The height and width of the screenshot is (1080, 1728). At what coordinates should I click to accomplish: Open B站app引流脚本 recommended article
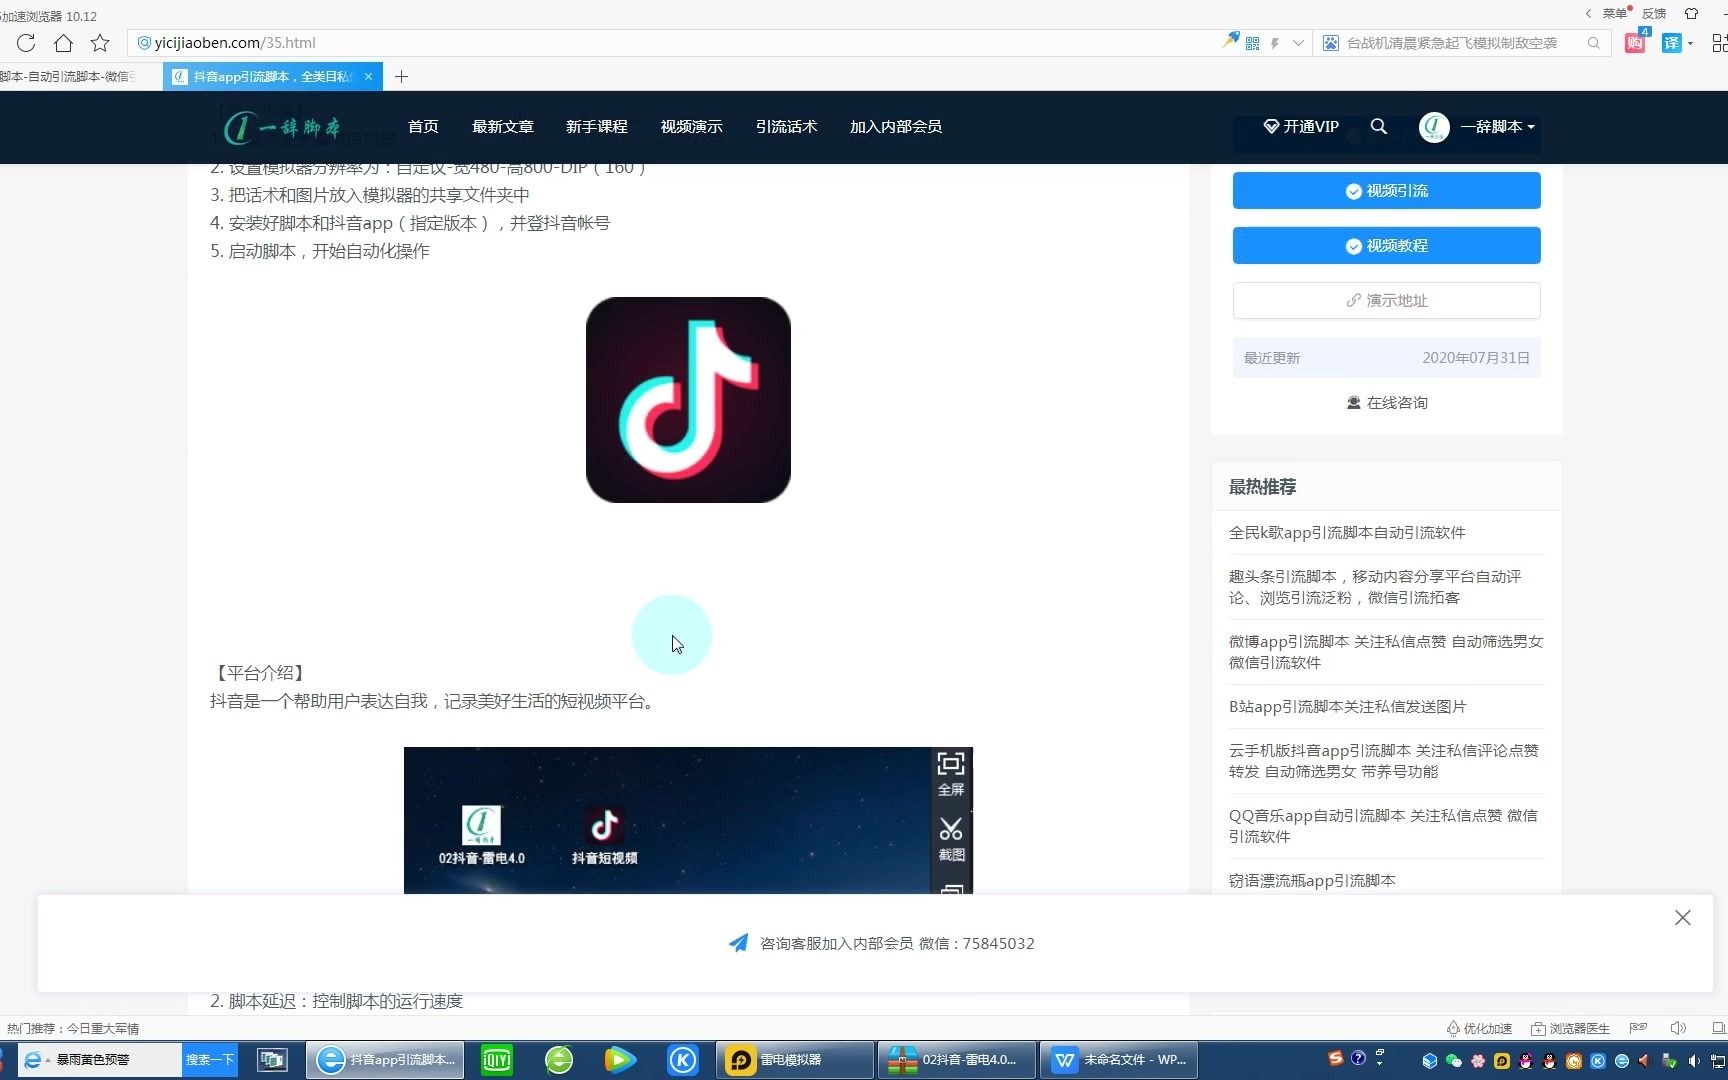tap(1347, 707)
